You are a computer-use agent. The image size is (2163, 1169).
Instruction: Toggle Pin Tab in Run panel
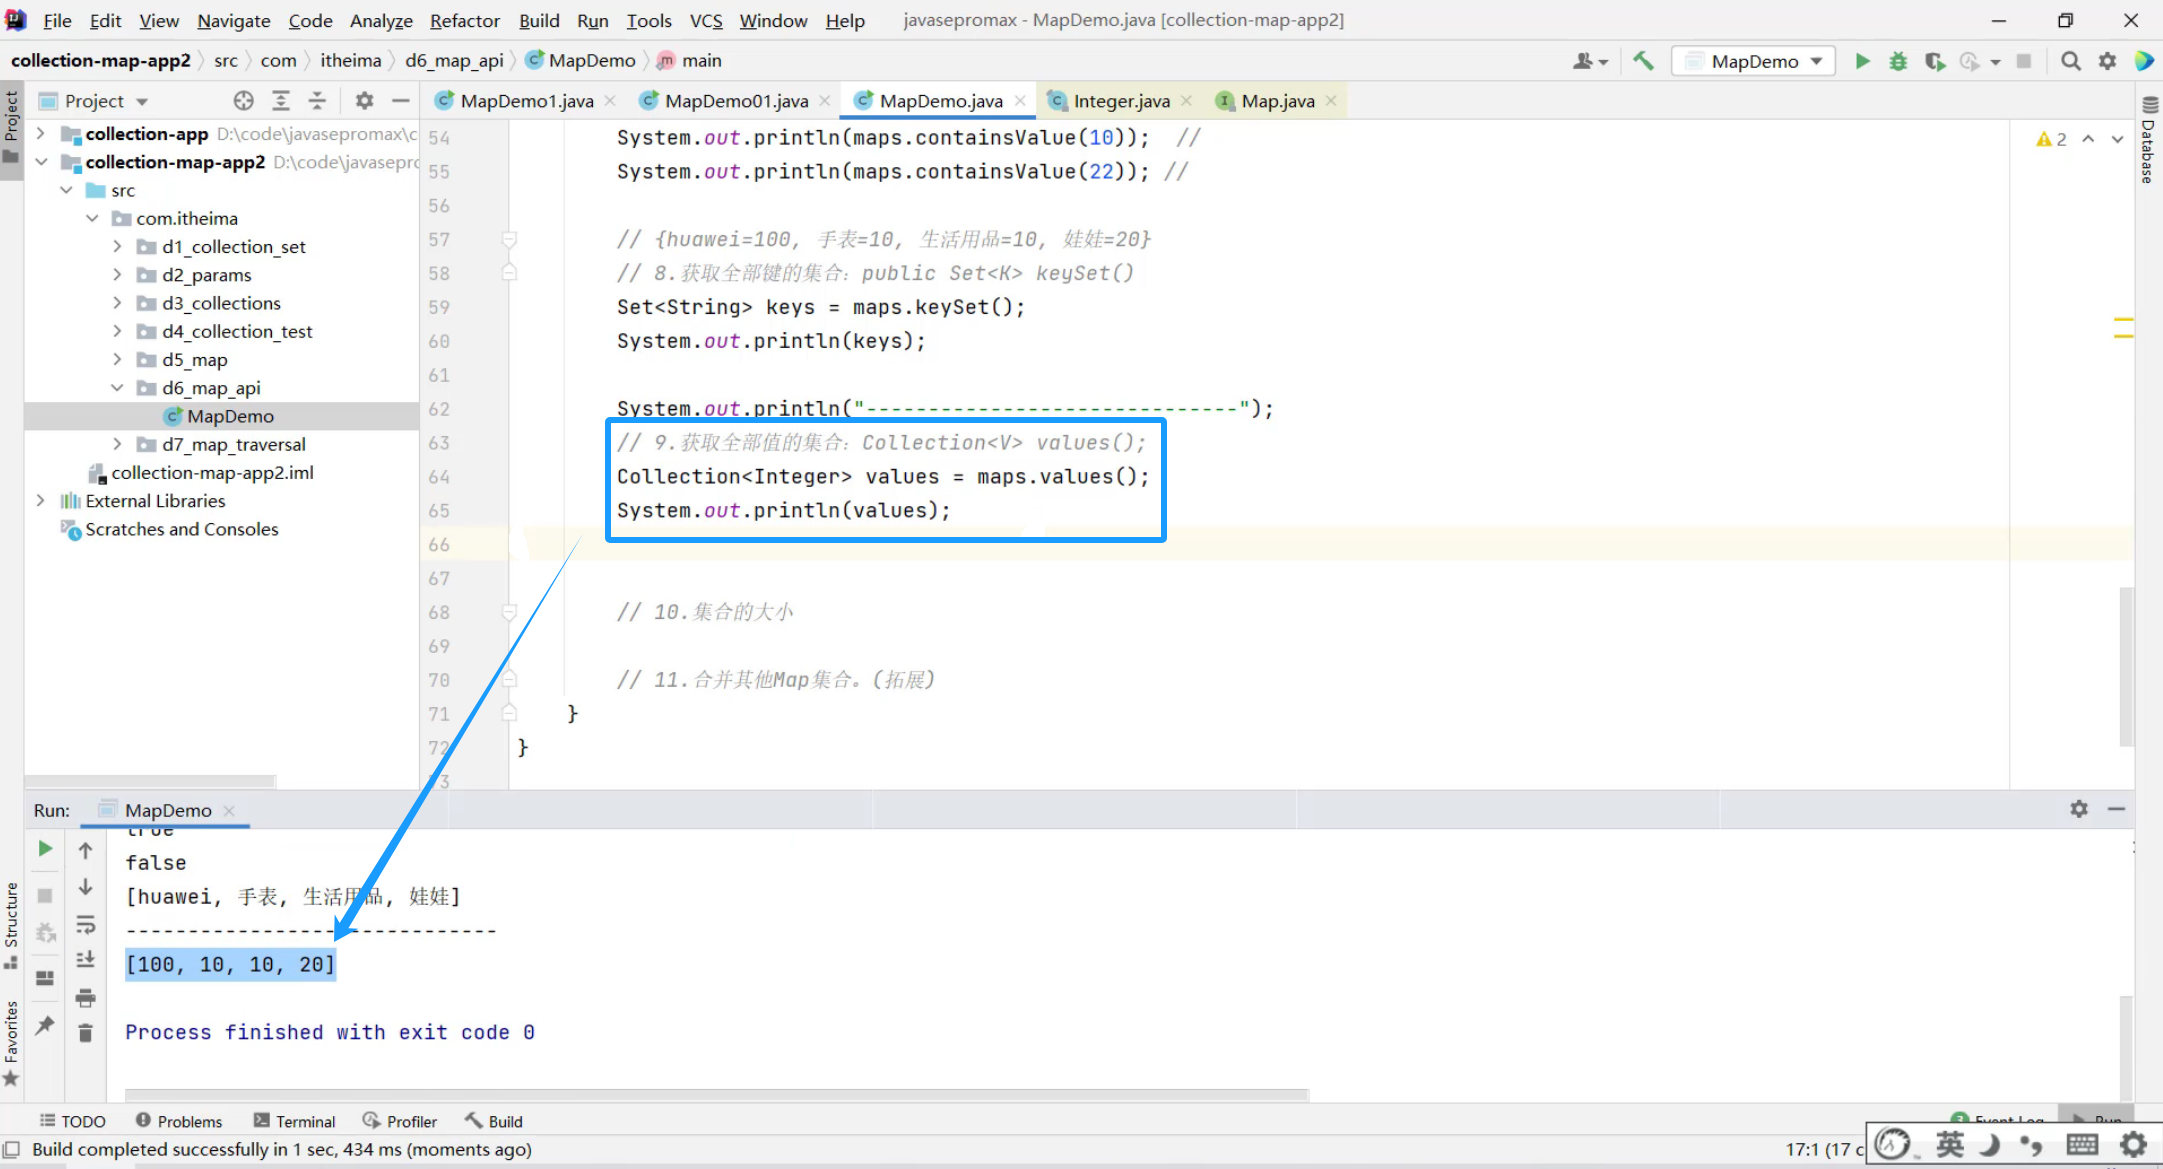coord(45,1025)
